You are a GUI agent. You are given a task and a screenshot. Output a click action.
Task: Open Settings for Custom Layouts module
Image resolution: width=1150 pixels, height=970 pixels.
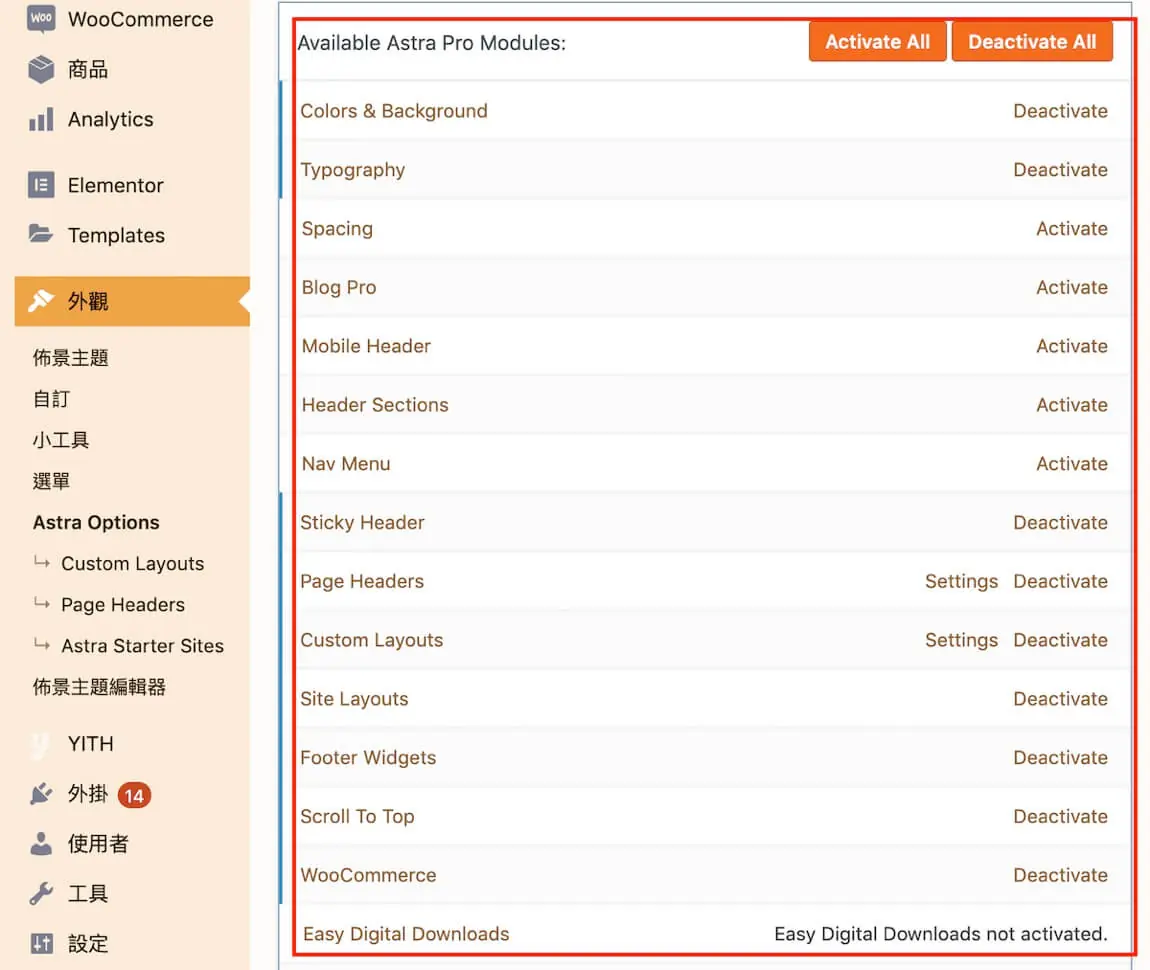[961, 639]
